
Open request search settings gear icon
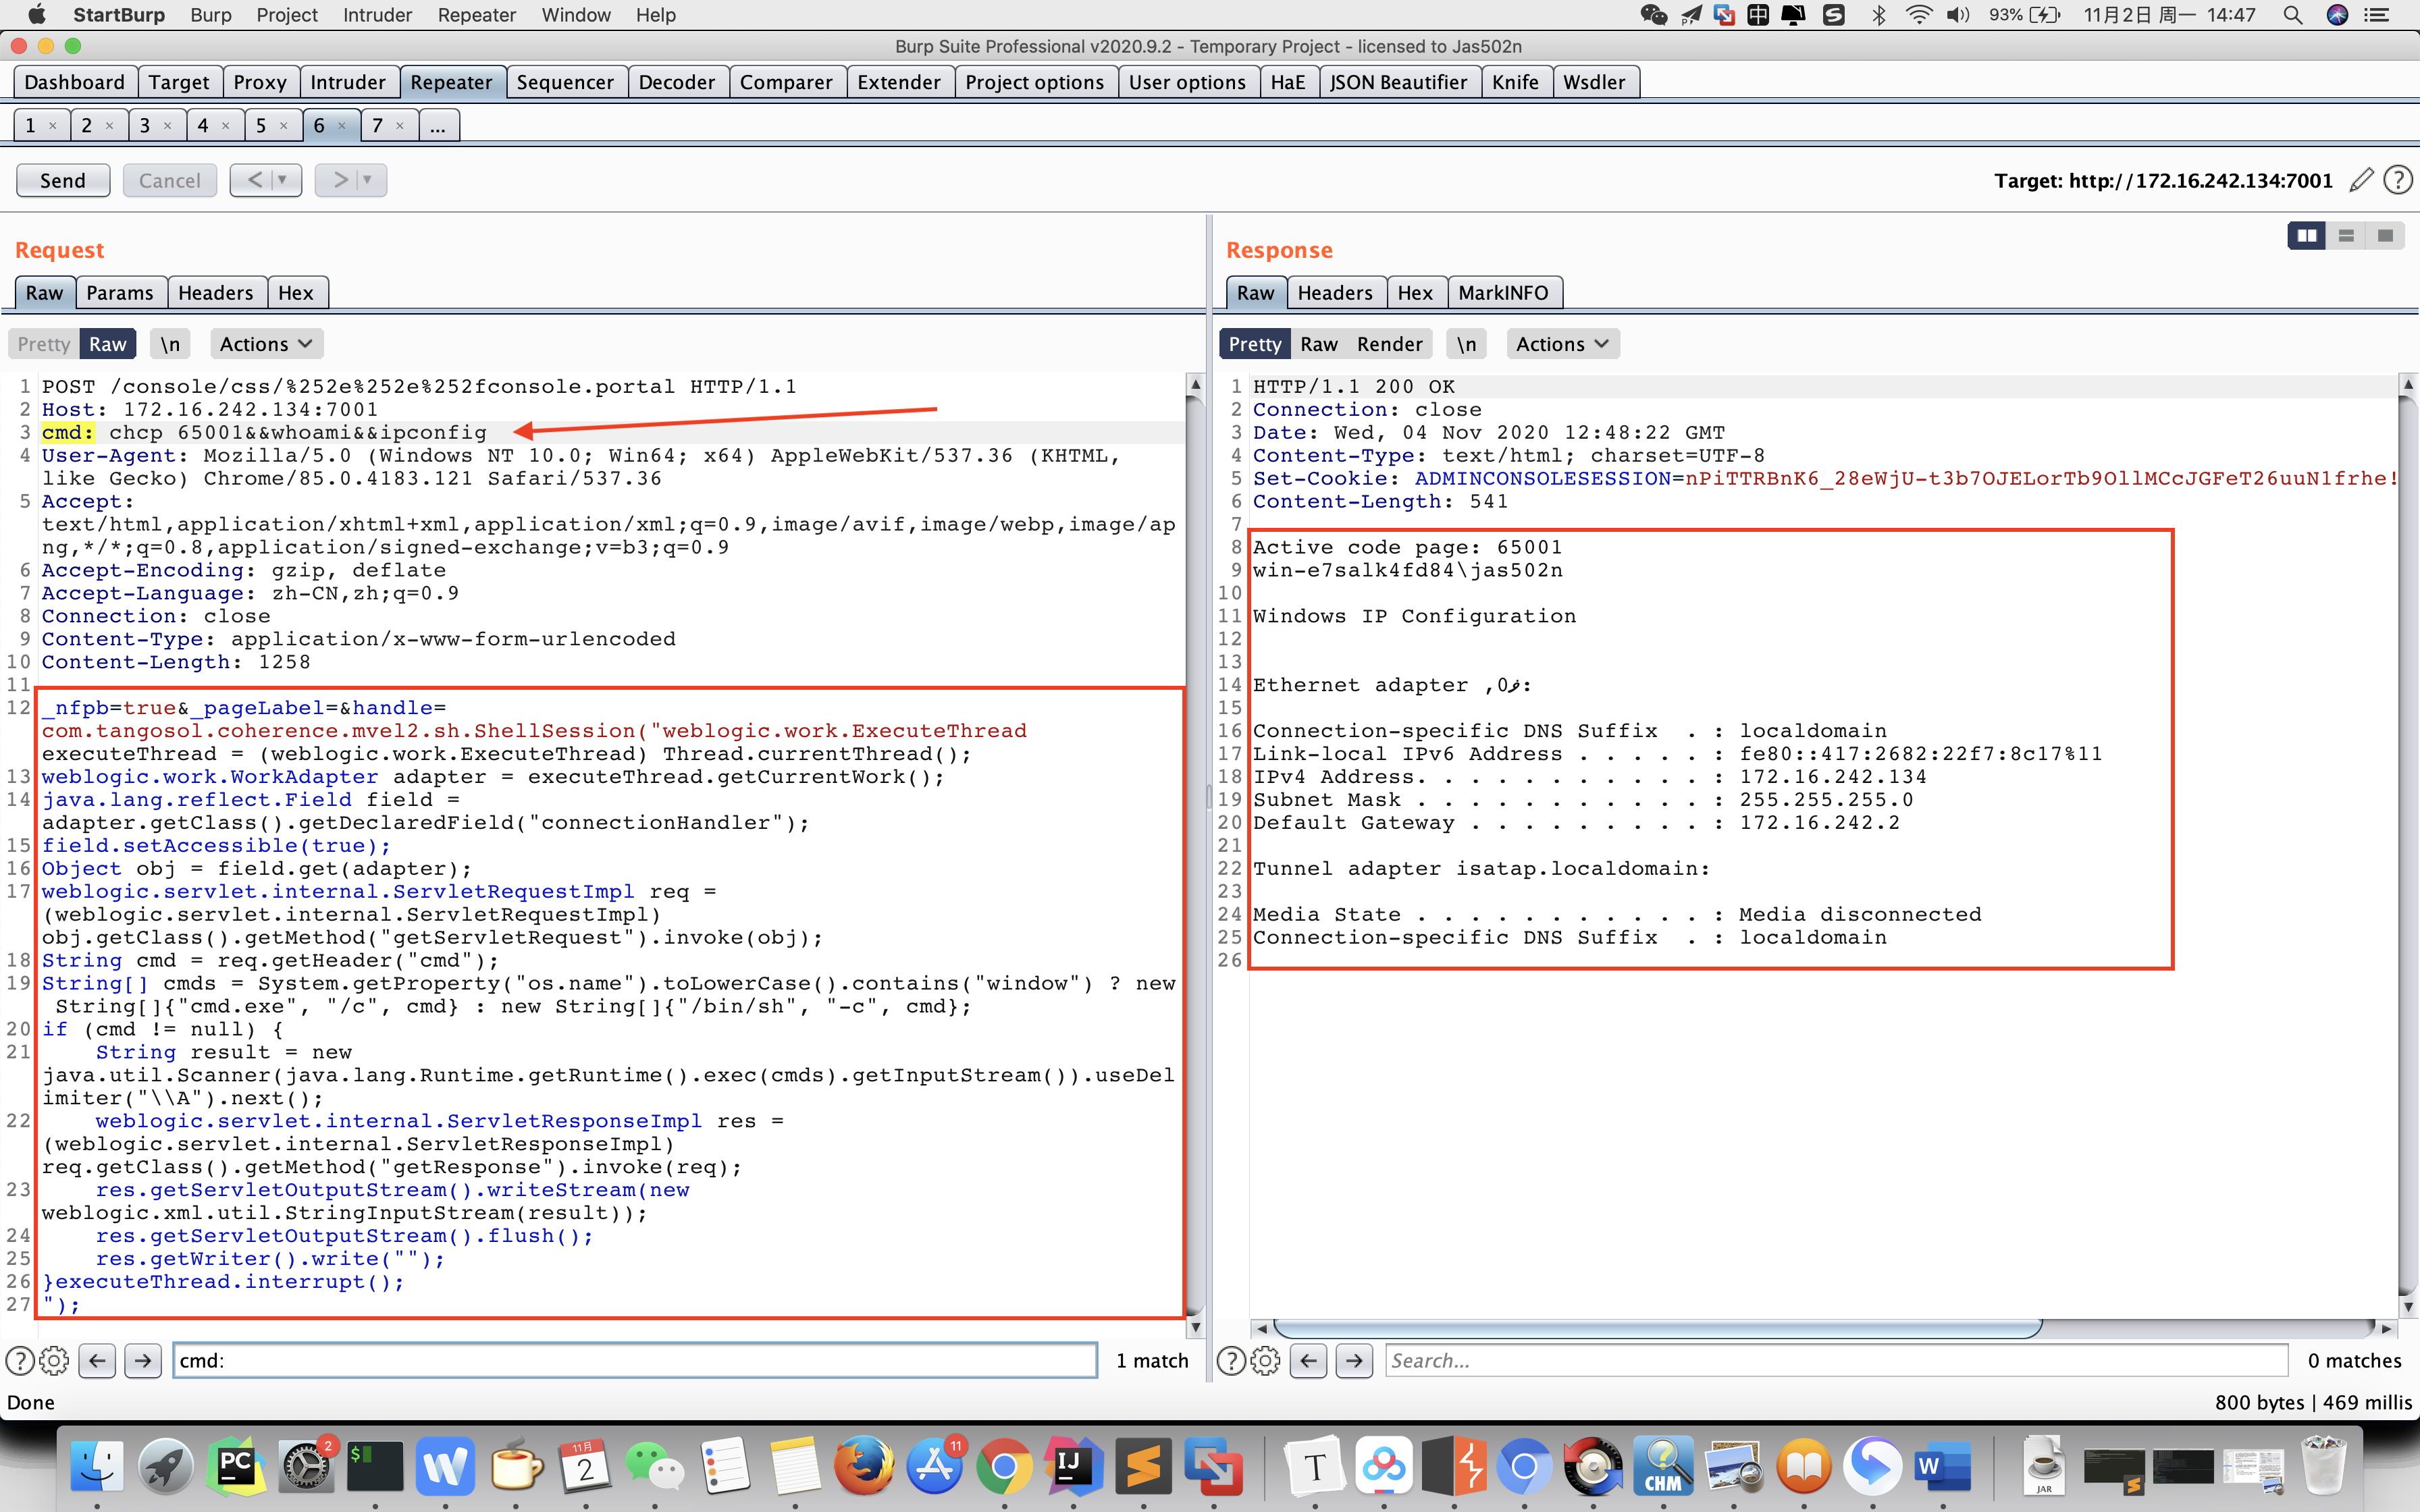[54, 1360]
